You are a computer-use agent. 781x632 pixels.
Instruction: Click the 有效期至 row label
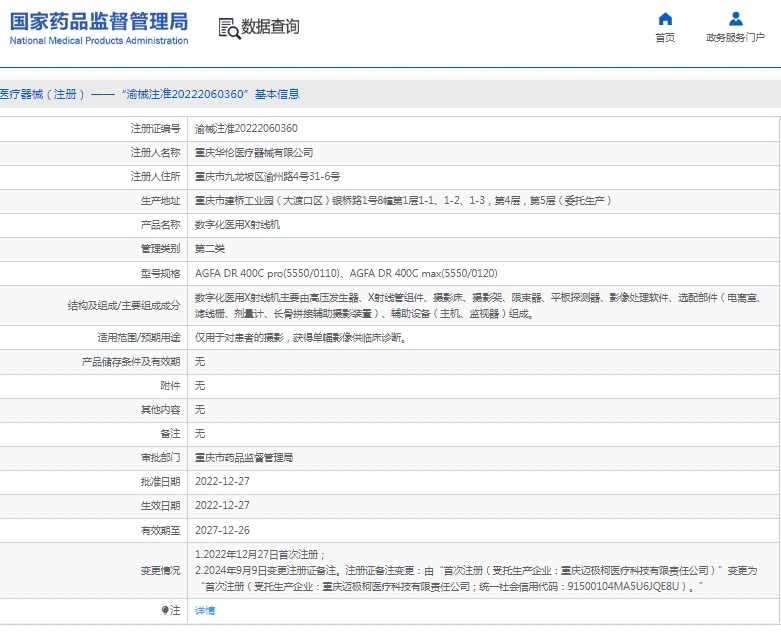pyautogui.click(x=160, y=530)
